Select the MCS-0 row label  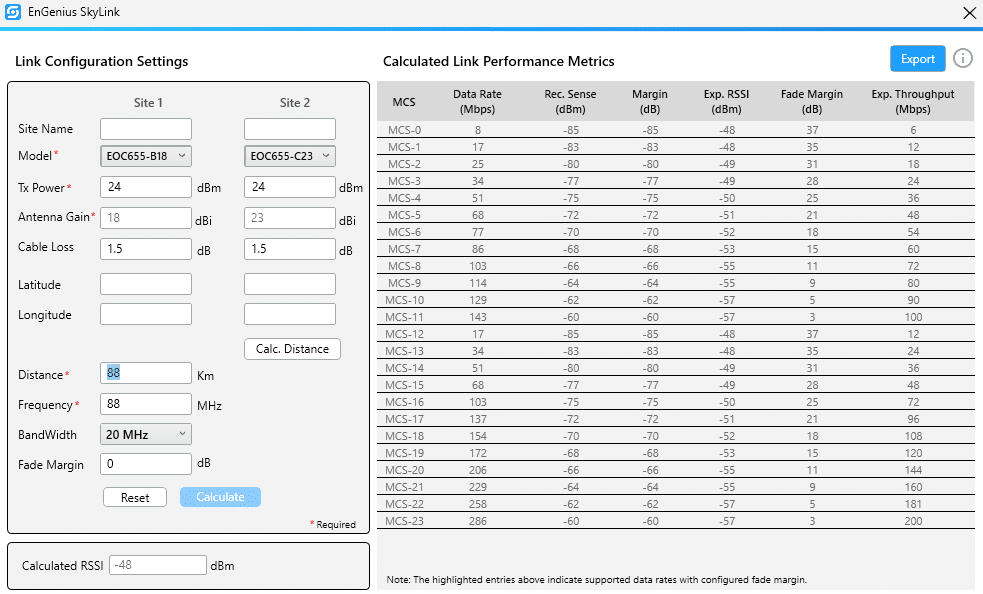pos(404,130)
